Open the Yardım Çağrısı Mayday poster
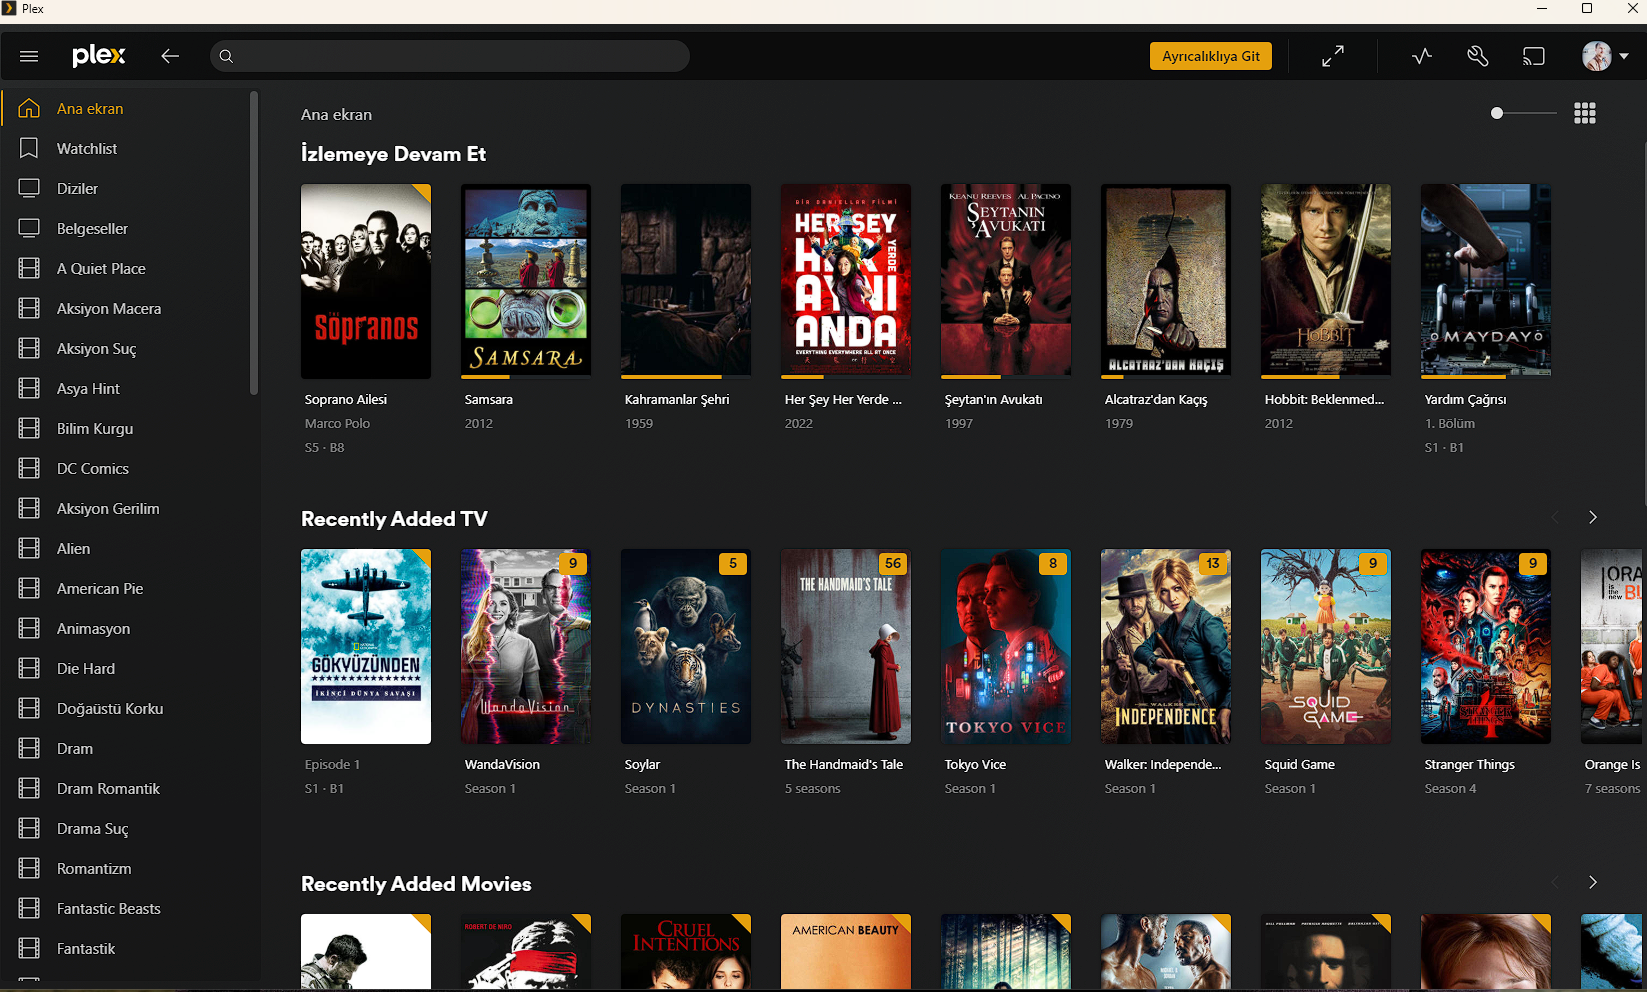 coord(1486,281)
